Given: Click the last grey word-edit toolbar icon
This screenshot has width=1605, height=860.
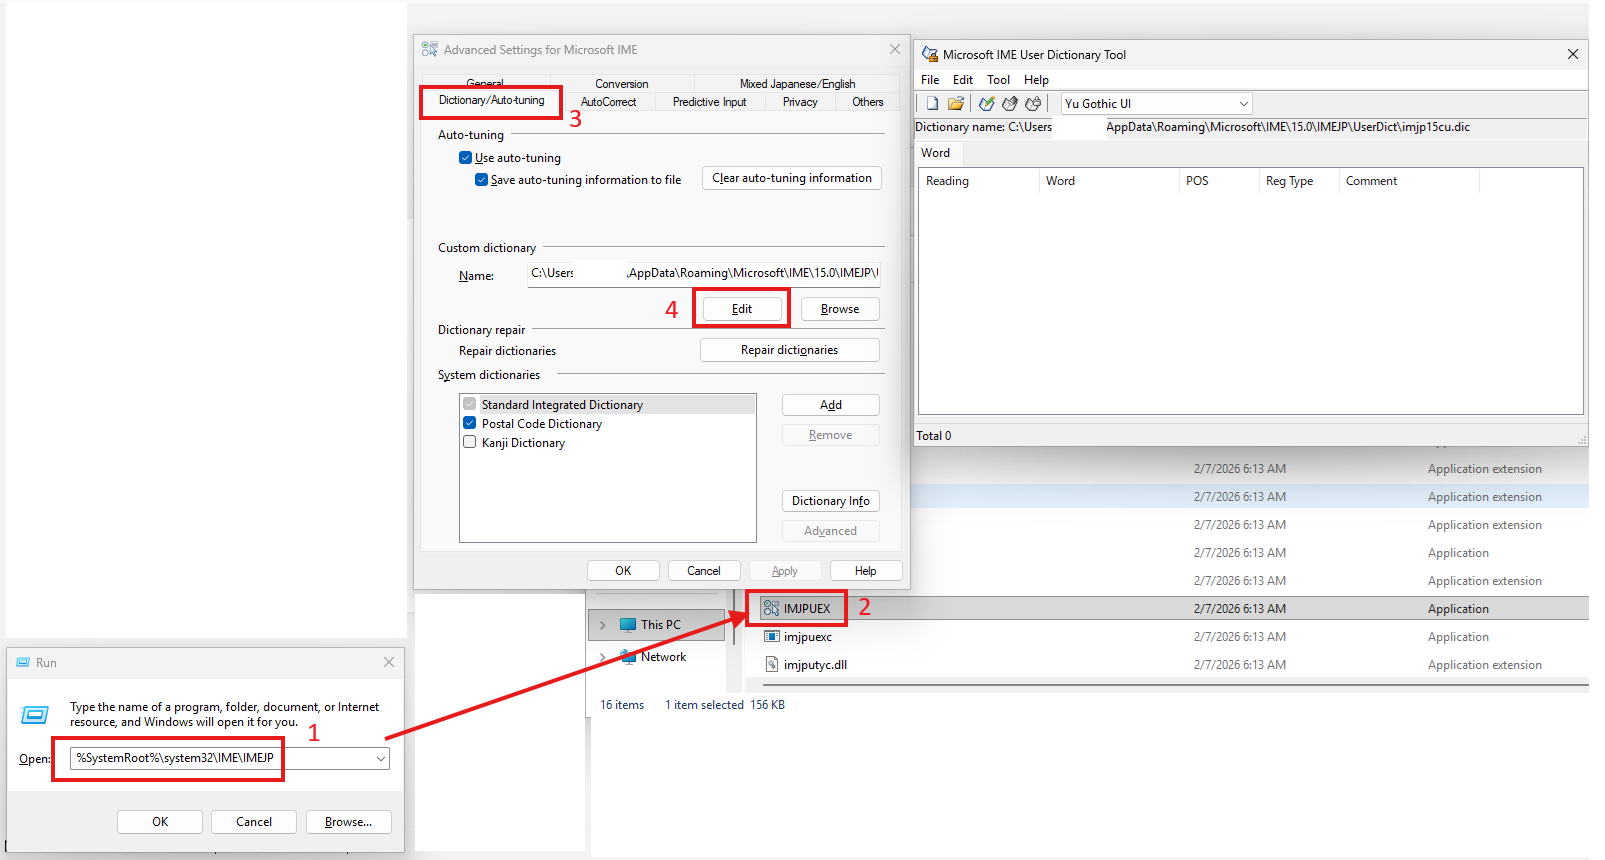Looking at the screenshot, I should (x=1033, y=104).
